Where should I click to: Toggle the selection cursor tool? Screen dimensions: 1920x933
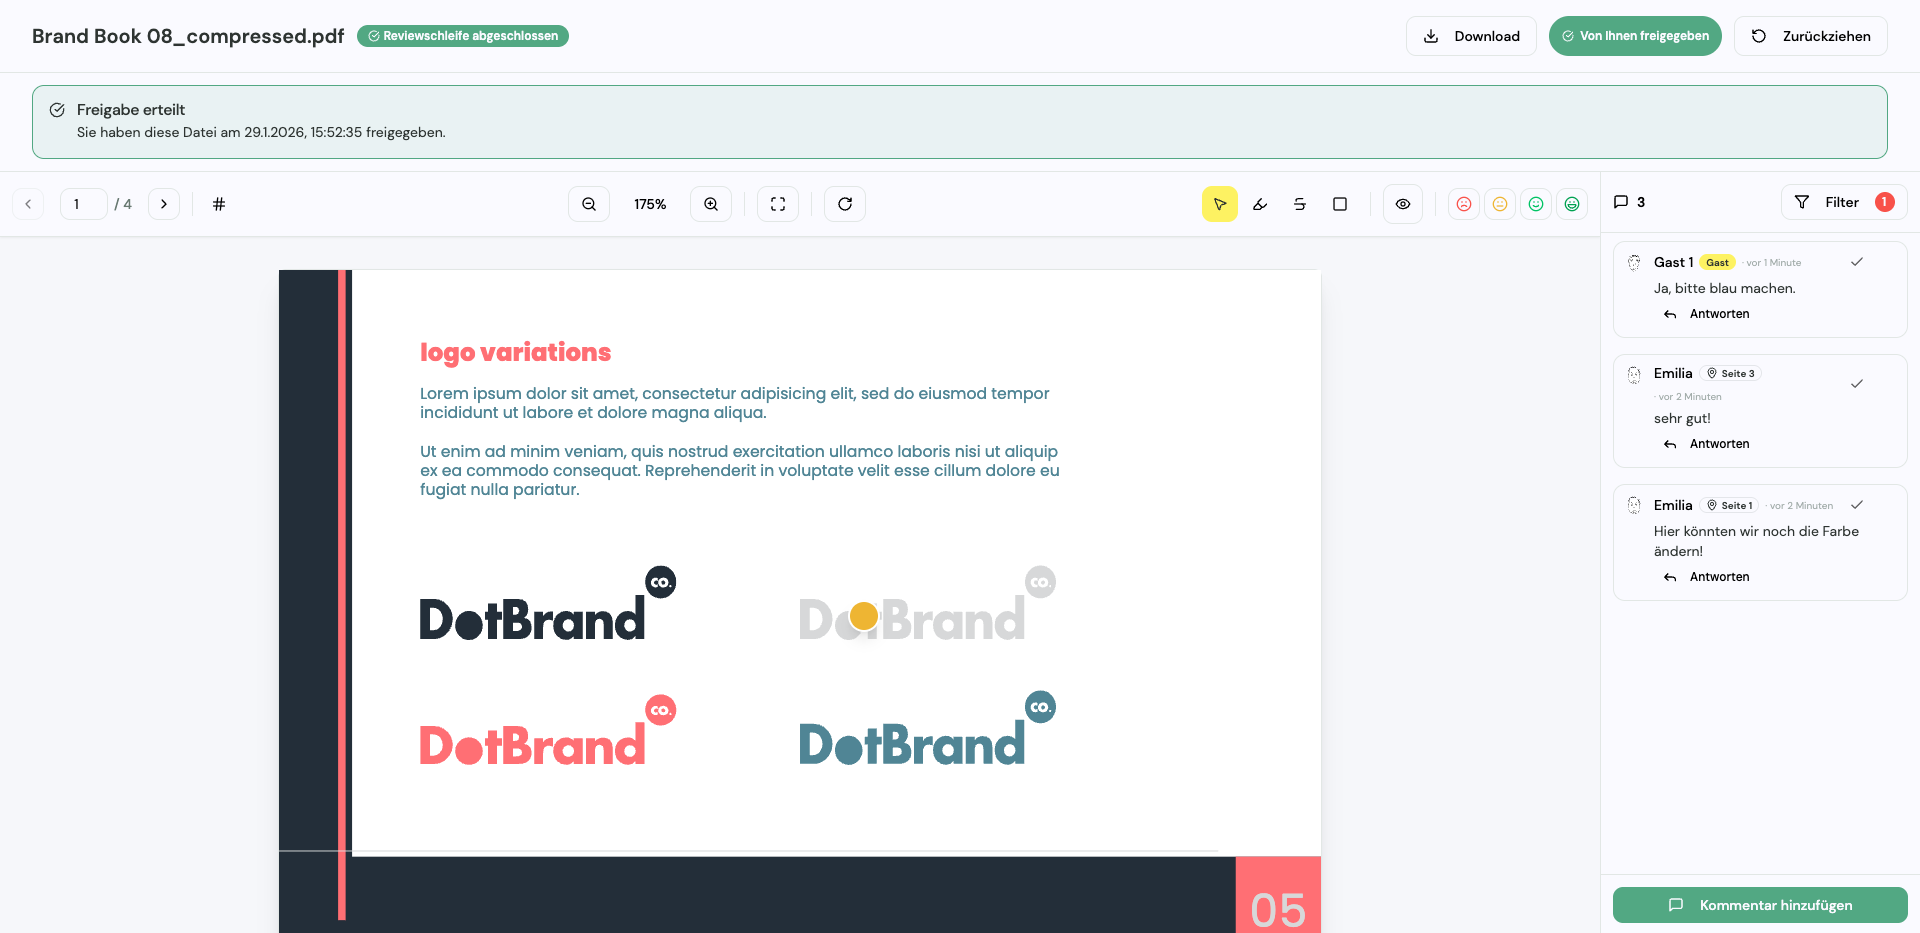(x=1220, y=204)
